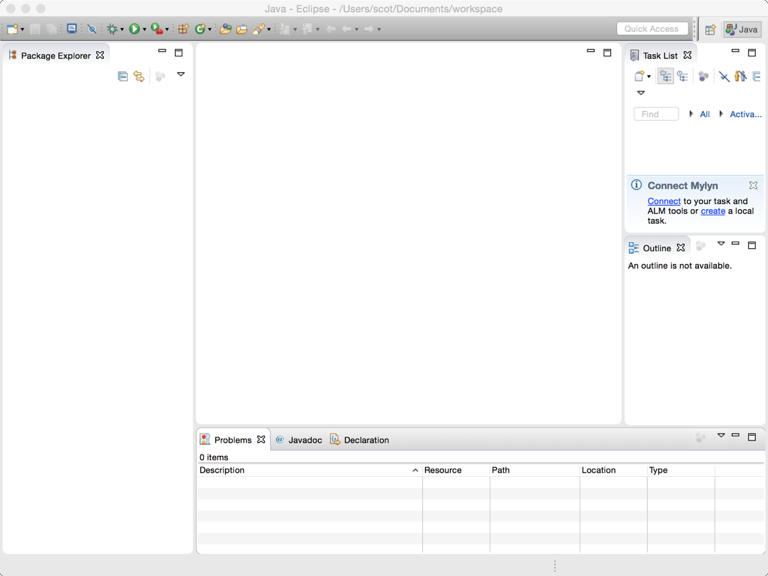Select the Outline tab
Screen dimensions: 768x576
pos(657,248)
